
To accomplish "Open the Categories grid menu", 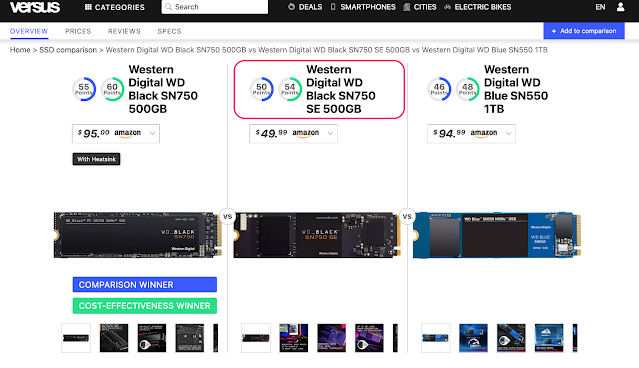I will point(115,7).
